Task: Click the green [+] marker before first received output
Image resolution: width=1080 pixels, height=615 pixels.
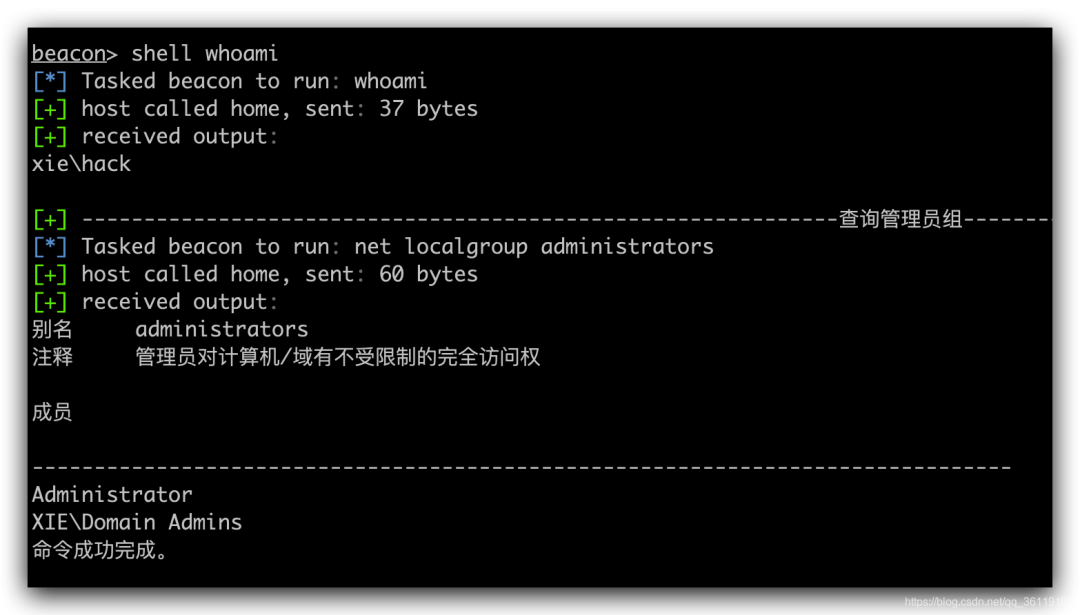Action: (50, 136)
